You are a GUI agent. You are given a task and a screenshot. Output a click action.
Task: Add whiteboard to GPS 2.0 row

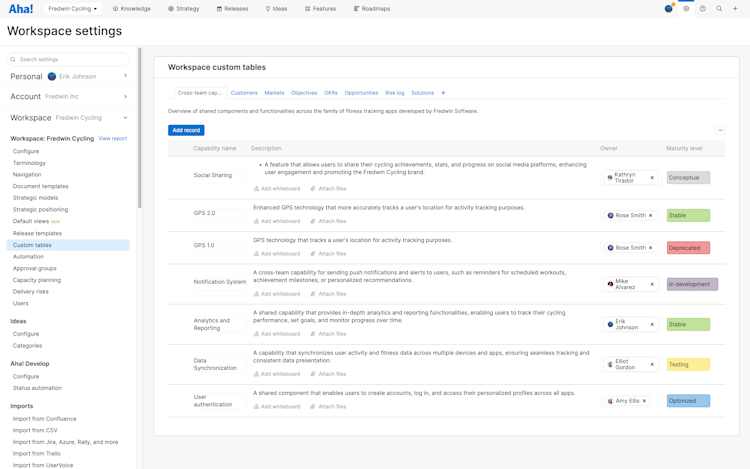click(277, 221)
